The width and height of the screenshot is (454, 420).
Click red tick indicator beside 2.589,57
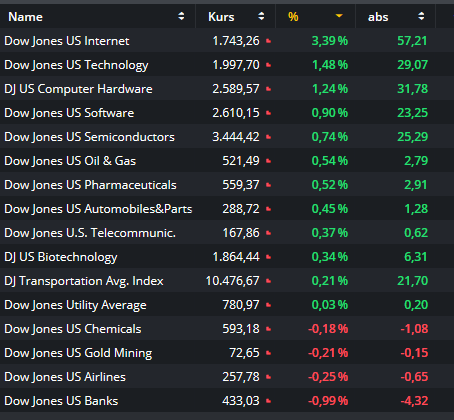point(268,89)
